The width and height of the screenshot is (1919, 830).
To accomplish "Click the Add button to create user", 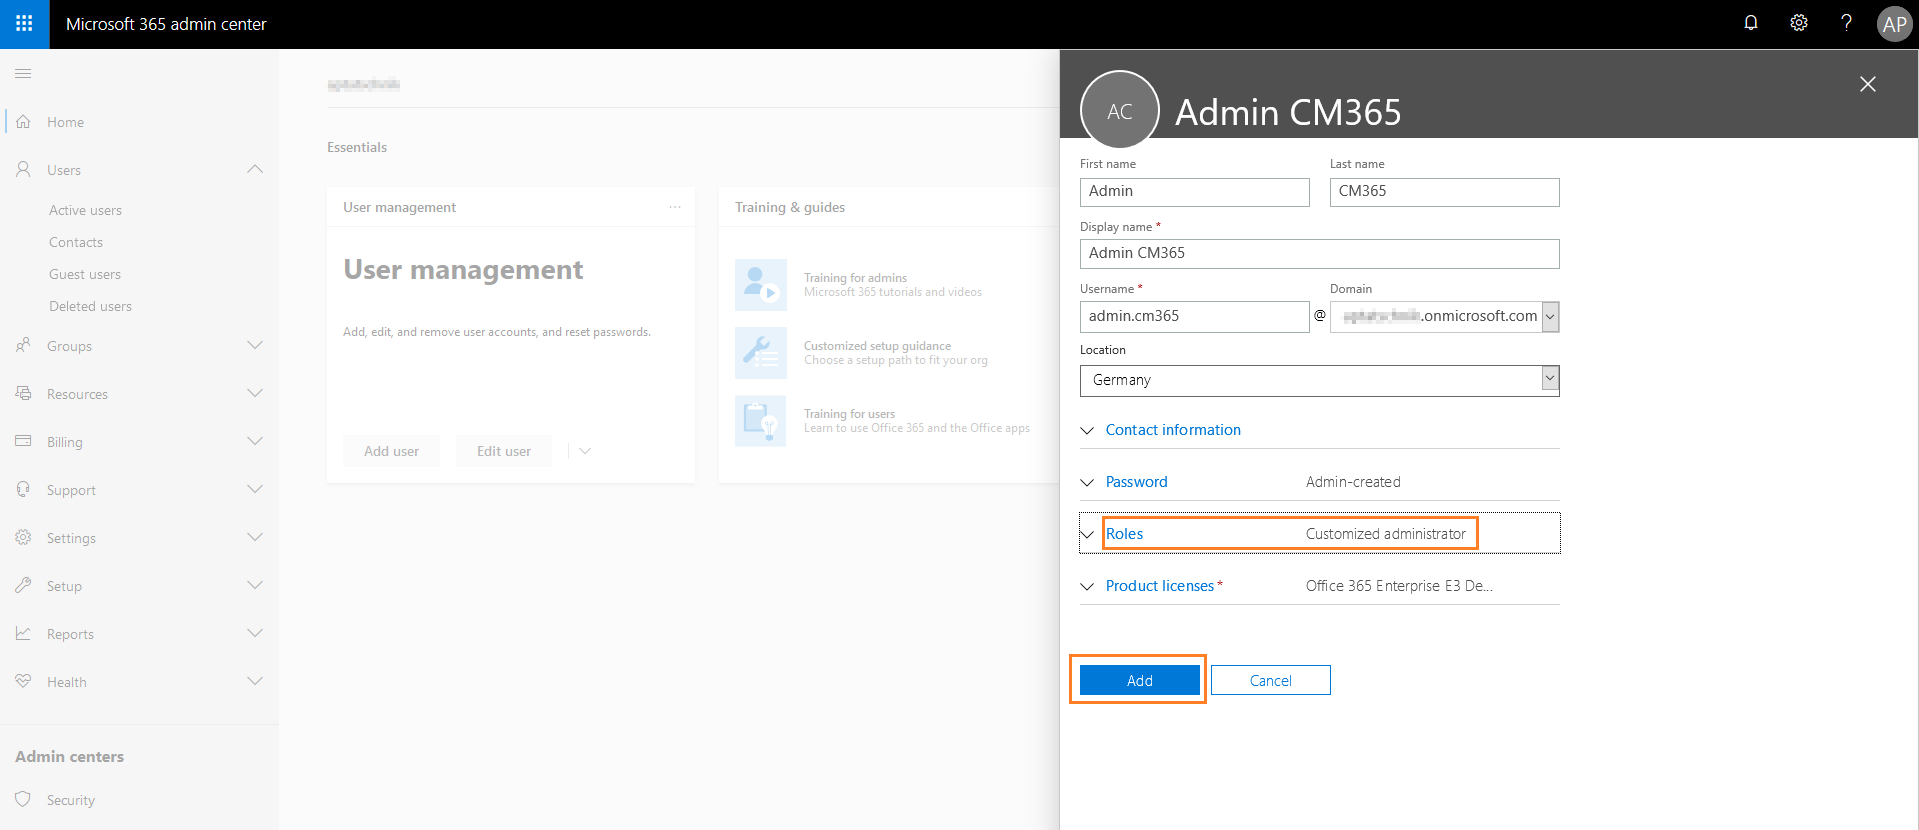I will pyautogui.click(x=1140, y=680).
